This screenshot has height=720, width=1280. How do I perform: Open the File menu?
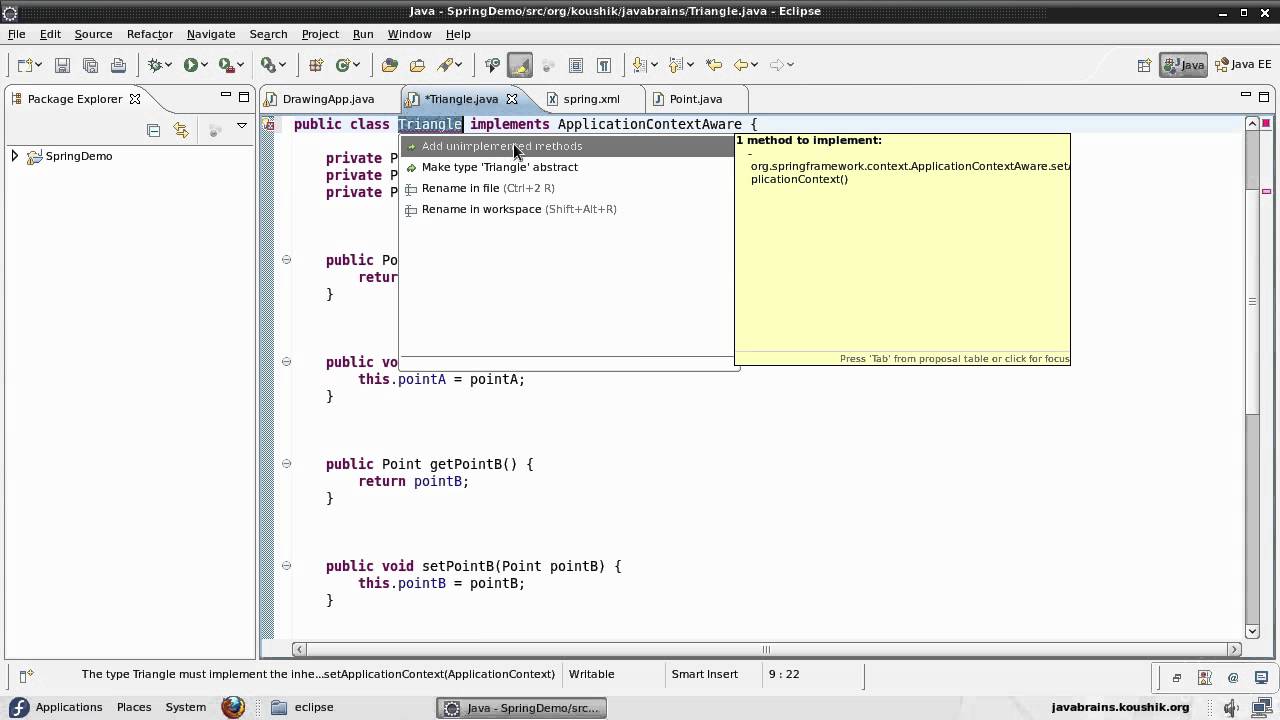click(17, 34)
